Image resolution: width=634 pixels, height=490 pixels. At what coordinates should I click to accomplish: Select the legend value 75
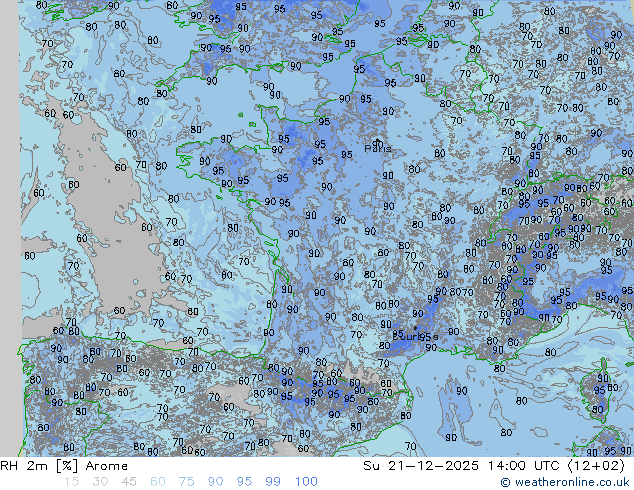[186, 482]
